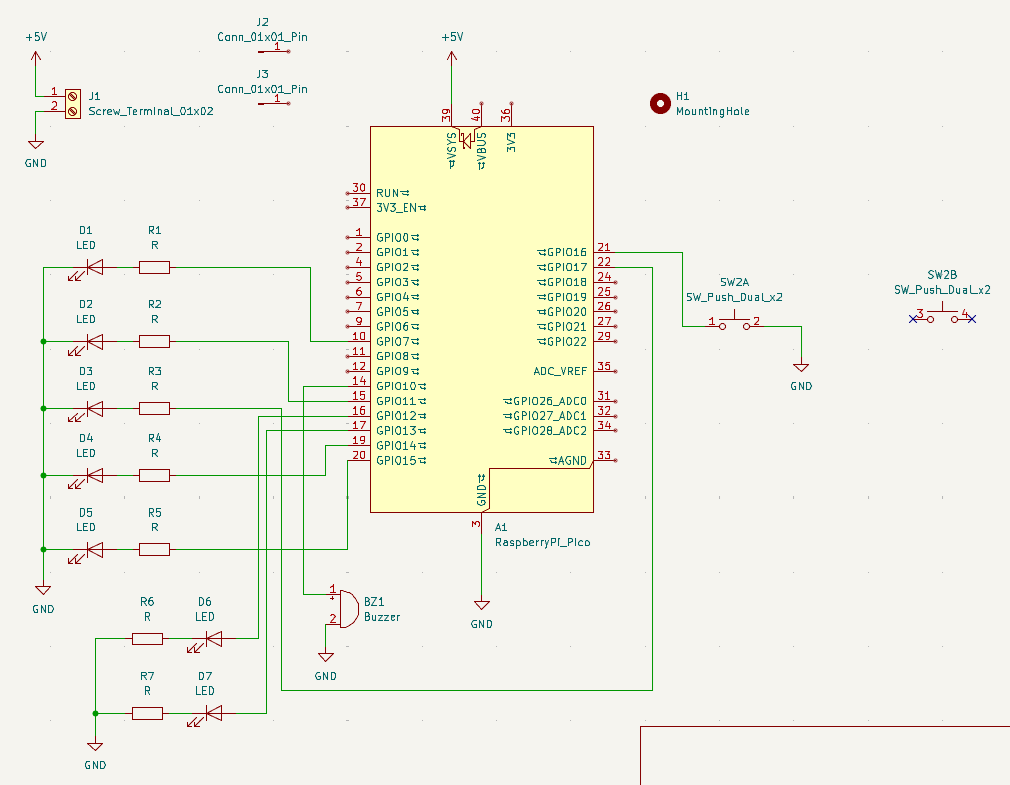1010x785 pixels.
Task: Click the no-connect X on SW2B pin 4
Action: pyautogui.click(x=972, y=319)
